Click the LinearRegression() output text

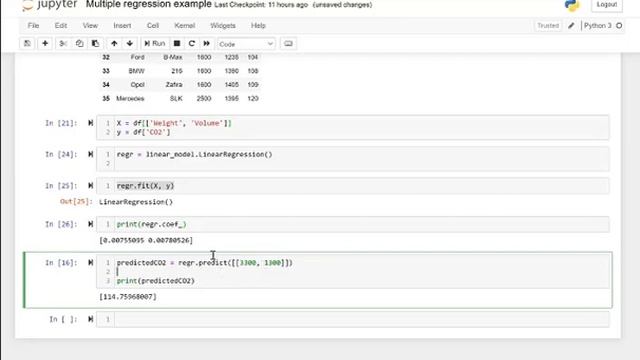click(x=136, y=202)
